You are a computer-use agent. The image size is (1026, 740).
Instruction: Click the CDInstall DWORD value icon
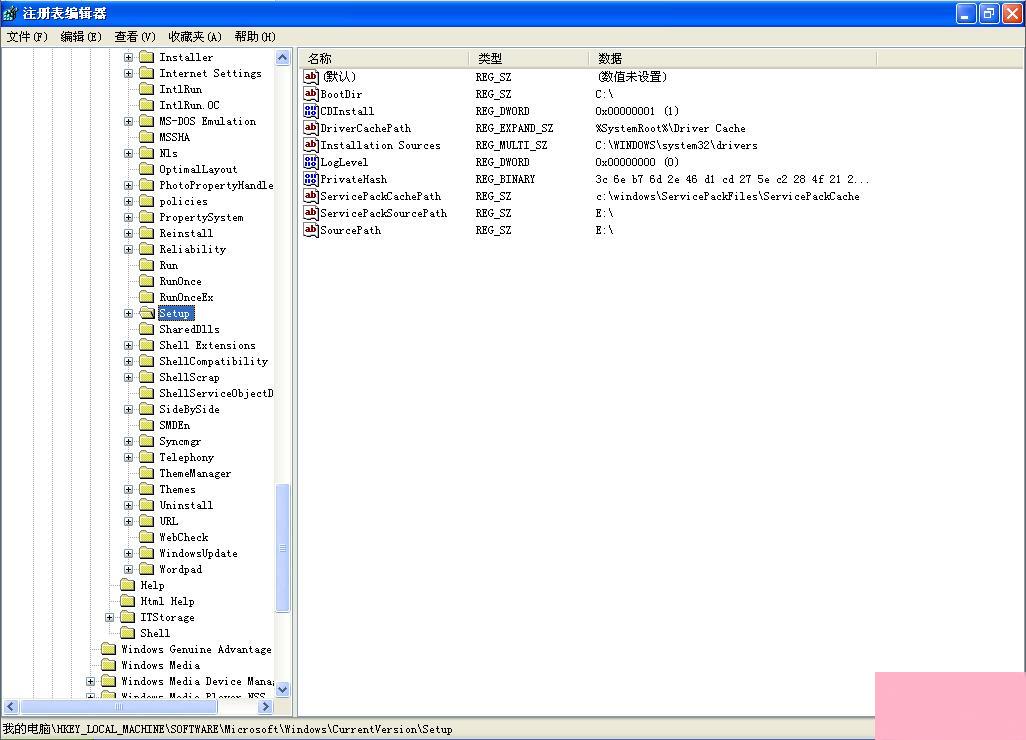click(311, 111)
